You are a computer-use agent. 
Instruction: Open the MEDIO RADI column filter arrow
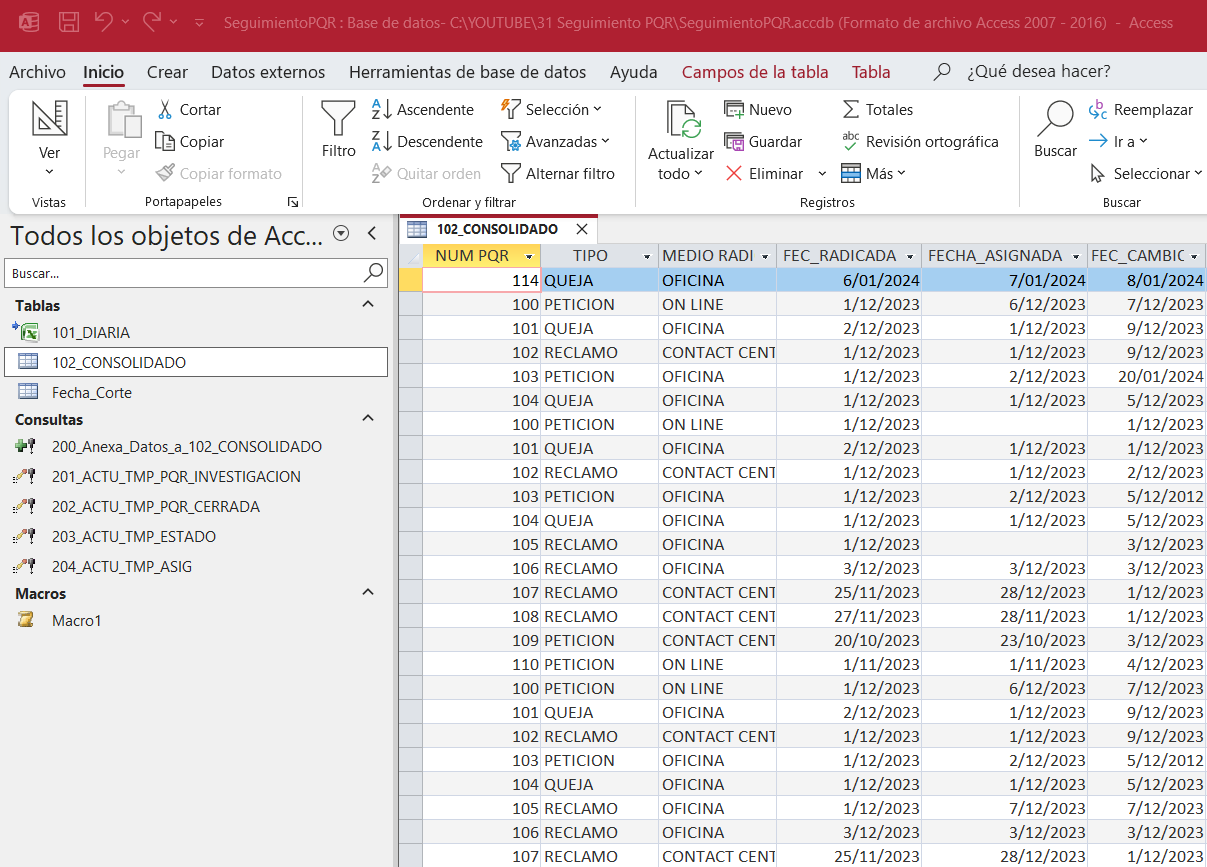click(766, 256)
